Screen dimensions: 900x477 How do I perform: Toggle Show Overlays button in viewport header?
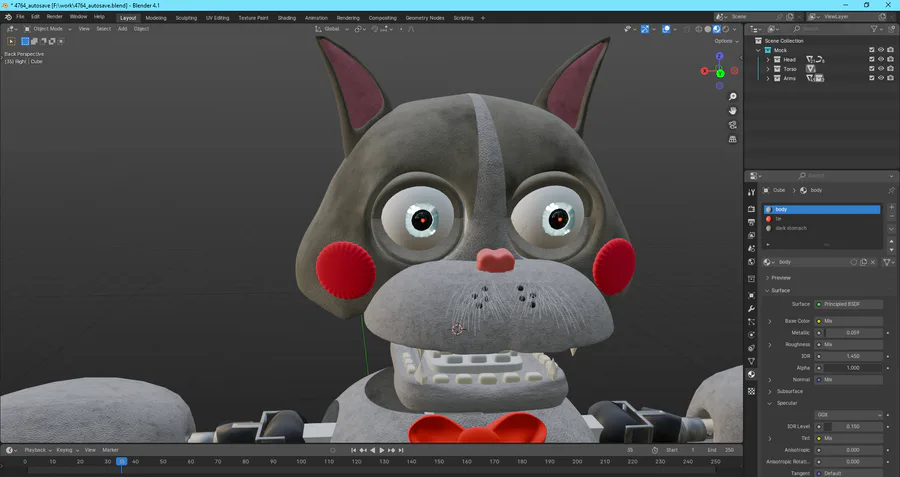(x=666, y=29)
